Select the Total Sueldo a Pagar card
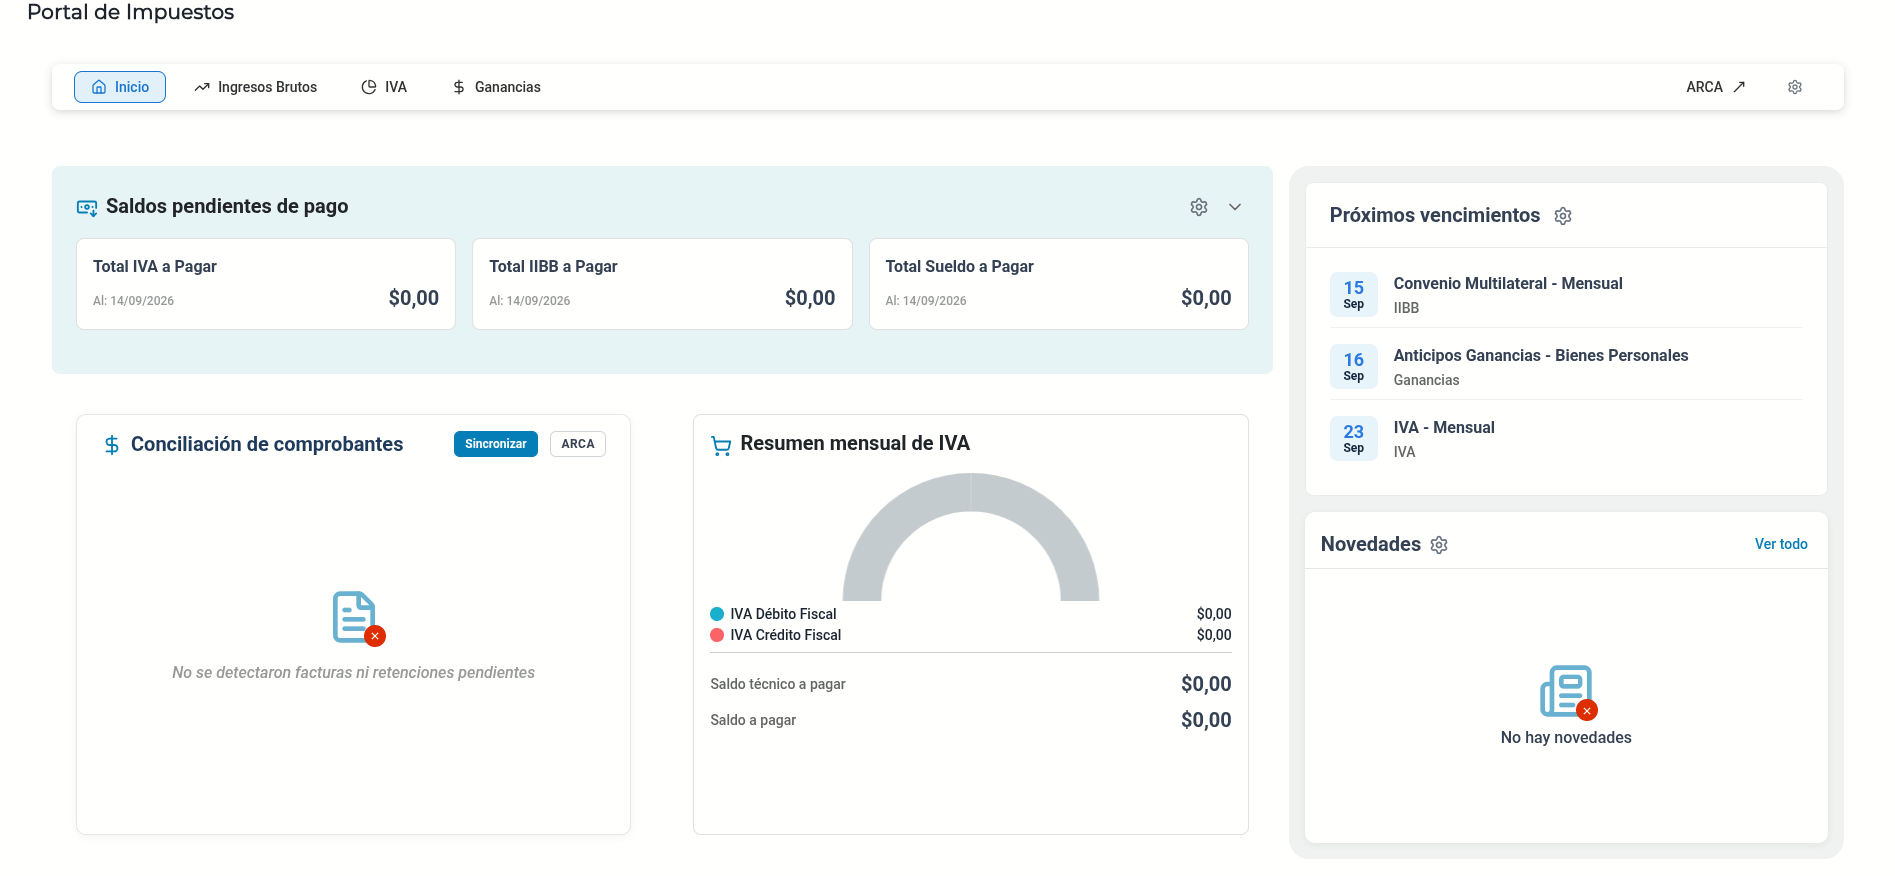The height and width of the screenshot is (876, 1895). click(1059, 284)
